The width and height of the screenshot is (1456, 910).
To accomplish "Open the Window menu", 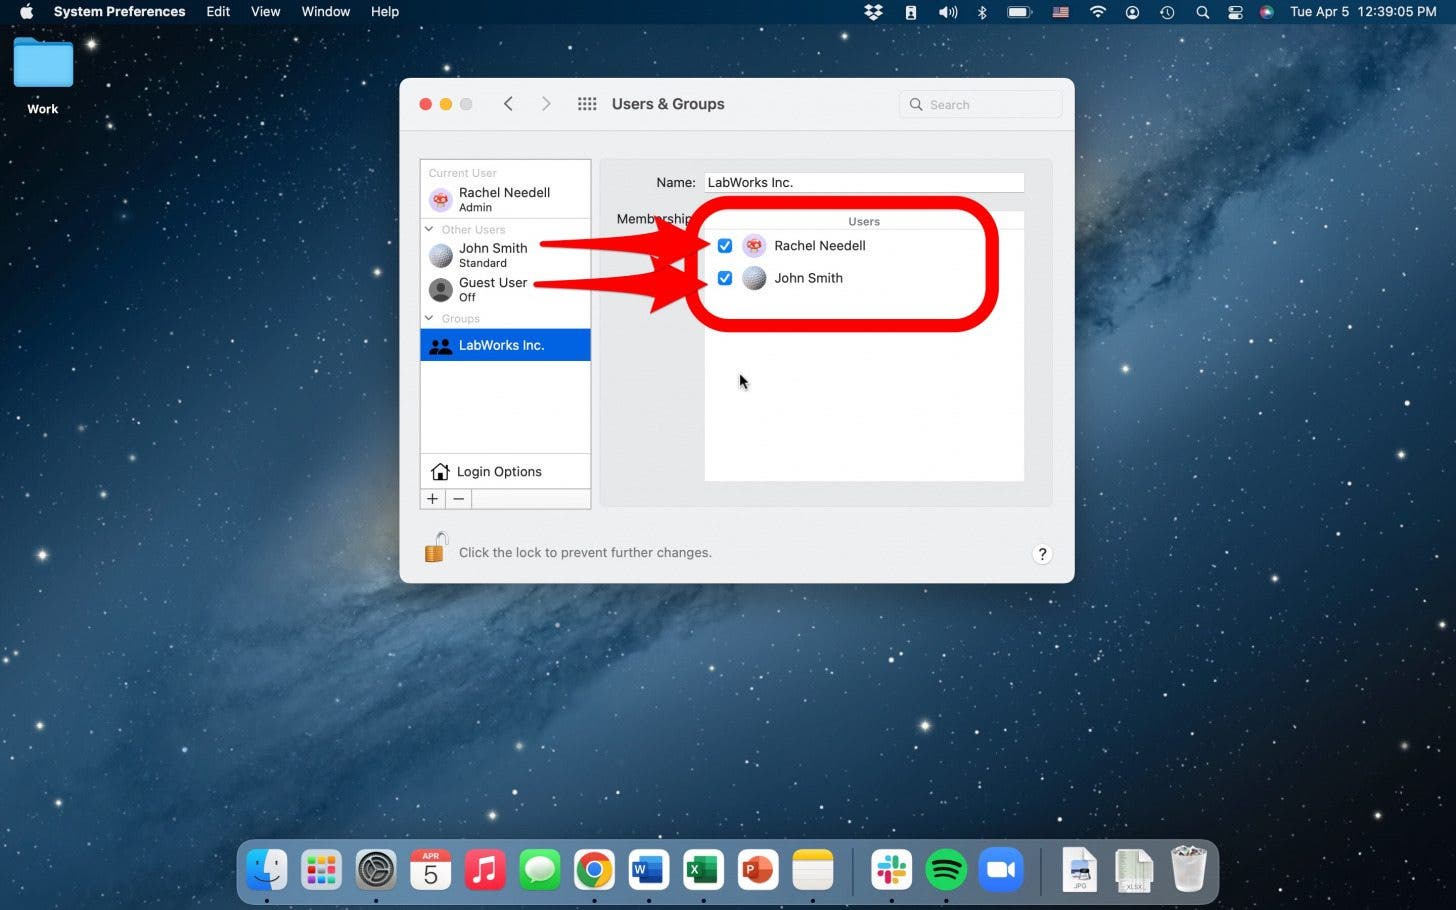I will [x=326, y=12].
